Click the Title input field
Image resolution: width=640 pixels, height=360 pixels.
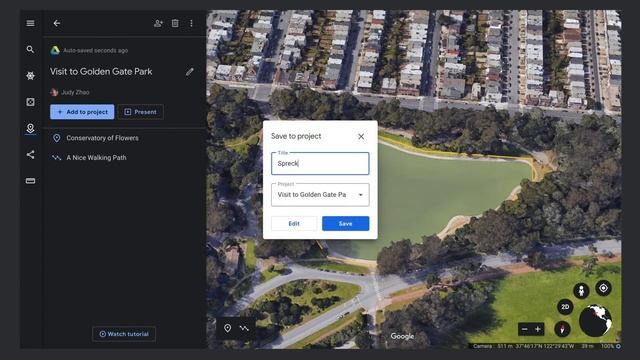point(320,164)
